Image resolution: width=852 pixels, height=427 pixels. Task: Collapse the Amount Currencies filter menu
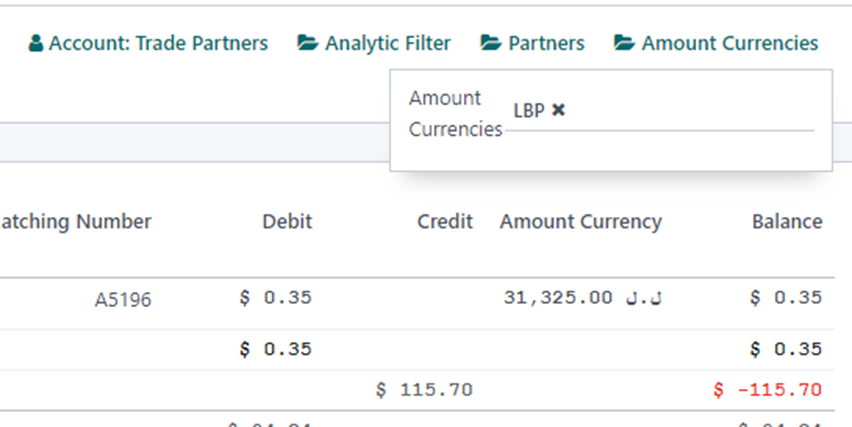tap(716, 43)
